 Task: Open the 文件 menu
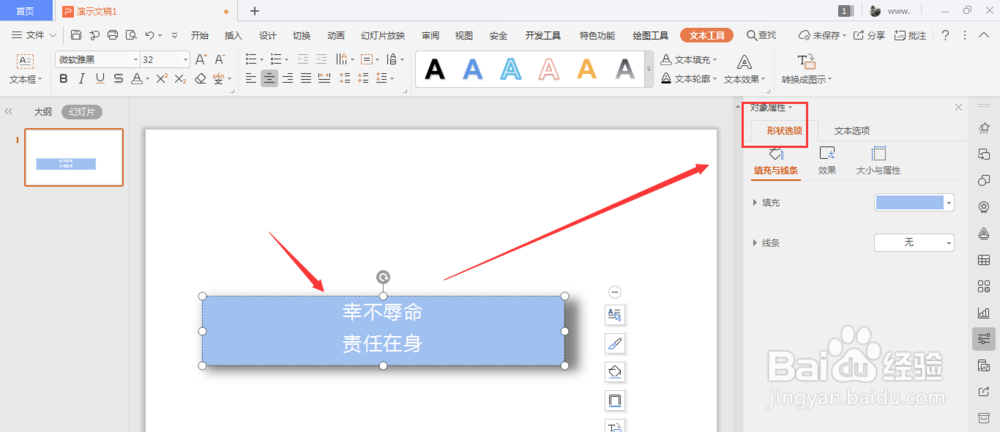coord(34,35)
